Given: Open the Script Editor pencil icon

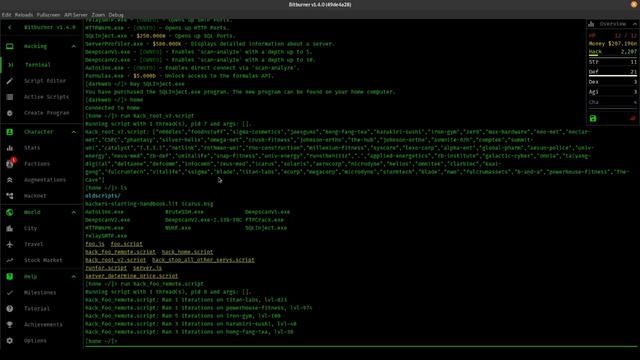Looking at the screenshot, I should point(10,81).
